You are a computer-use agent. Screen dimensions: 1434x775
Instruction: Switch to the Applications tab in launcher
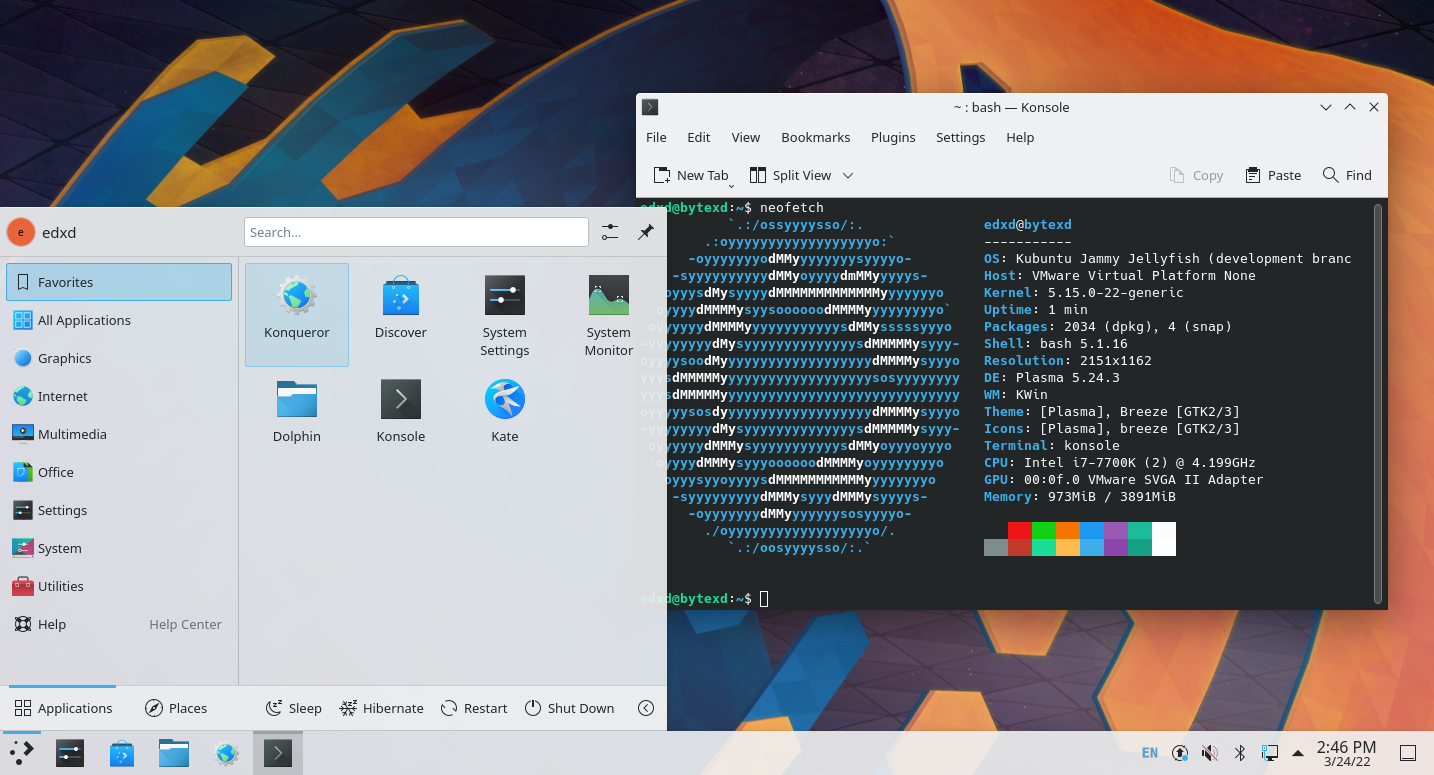click(63, 708)
